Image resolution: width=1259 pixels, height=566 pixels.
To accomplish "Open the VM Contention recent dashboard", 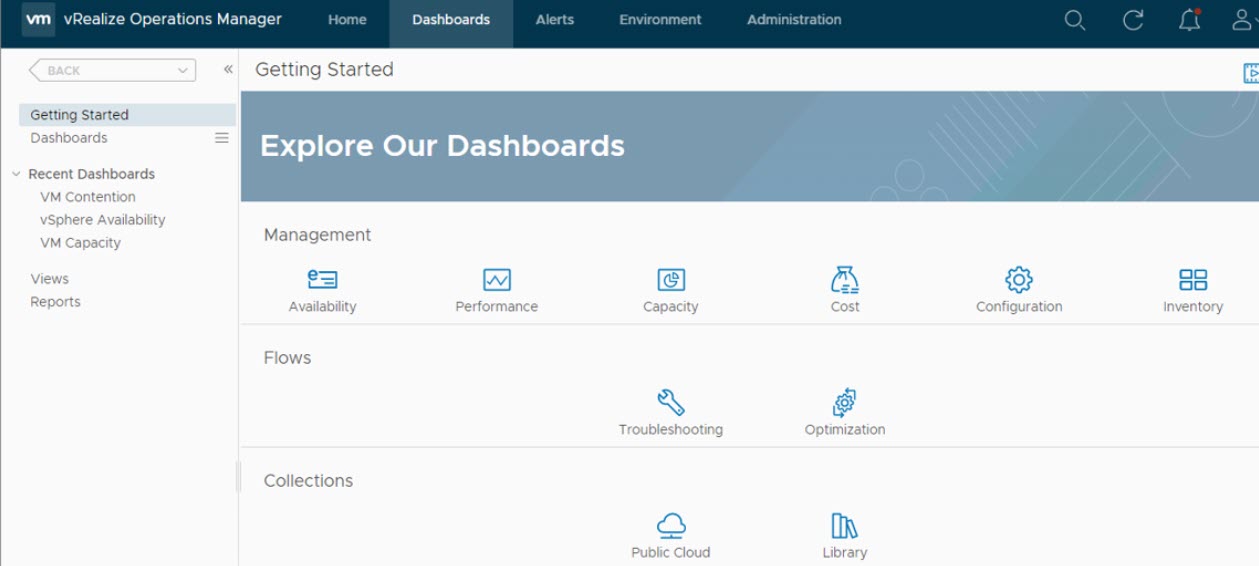I will pos(88,197).
